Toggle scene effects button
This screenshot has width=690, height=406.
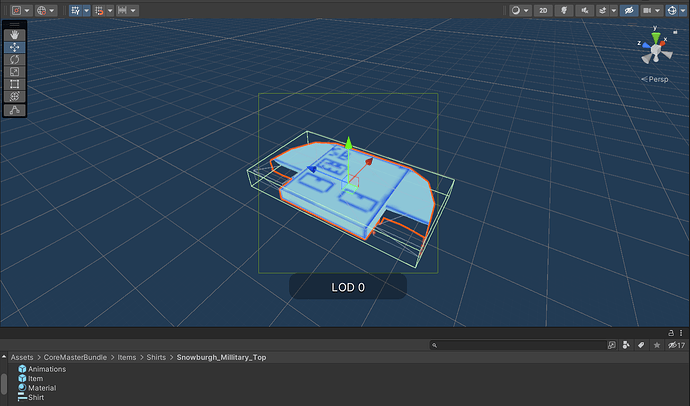click(603, 11)
